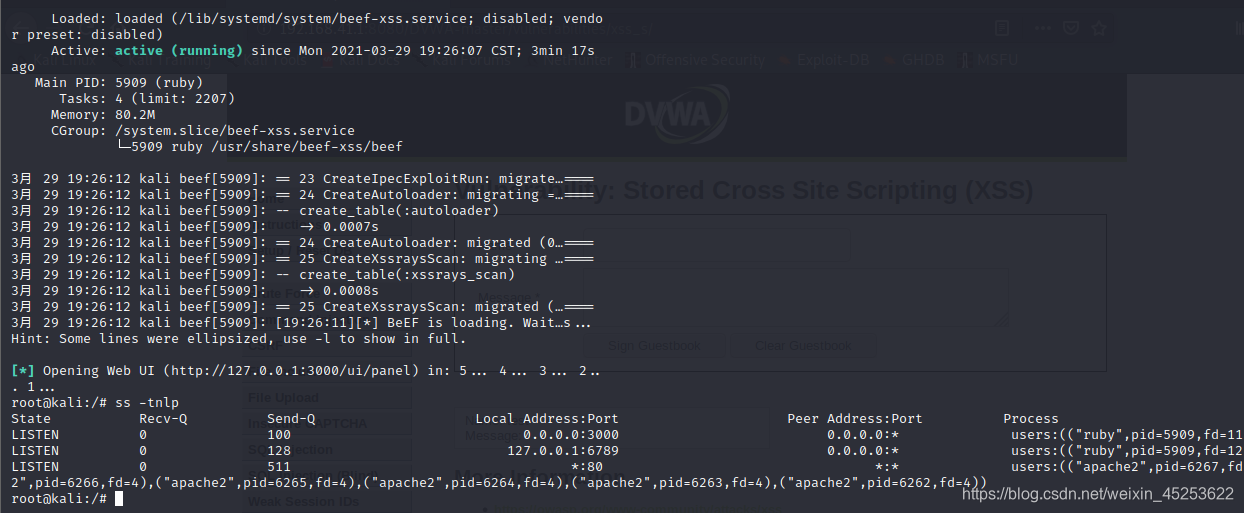The image size is (1244, 513).
Task: Click the 'Tasks: 4 (limit: 2207)' line
Action: coord(147,98)
